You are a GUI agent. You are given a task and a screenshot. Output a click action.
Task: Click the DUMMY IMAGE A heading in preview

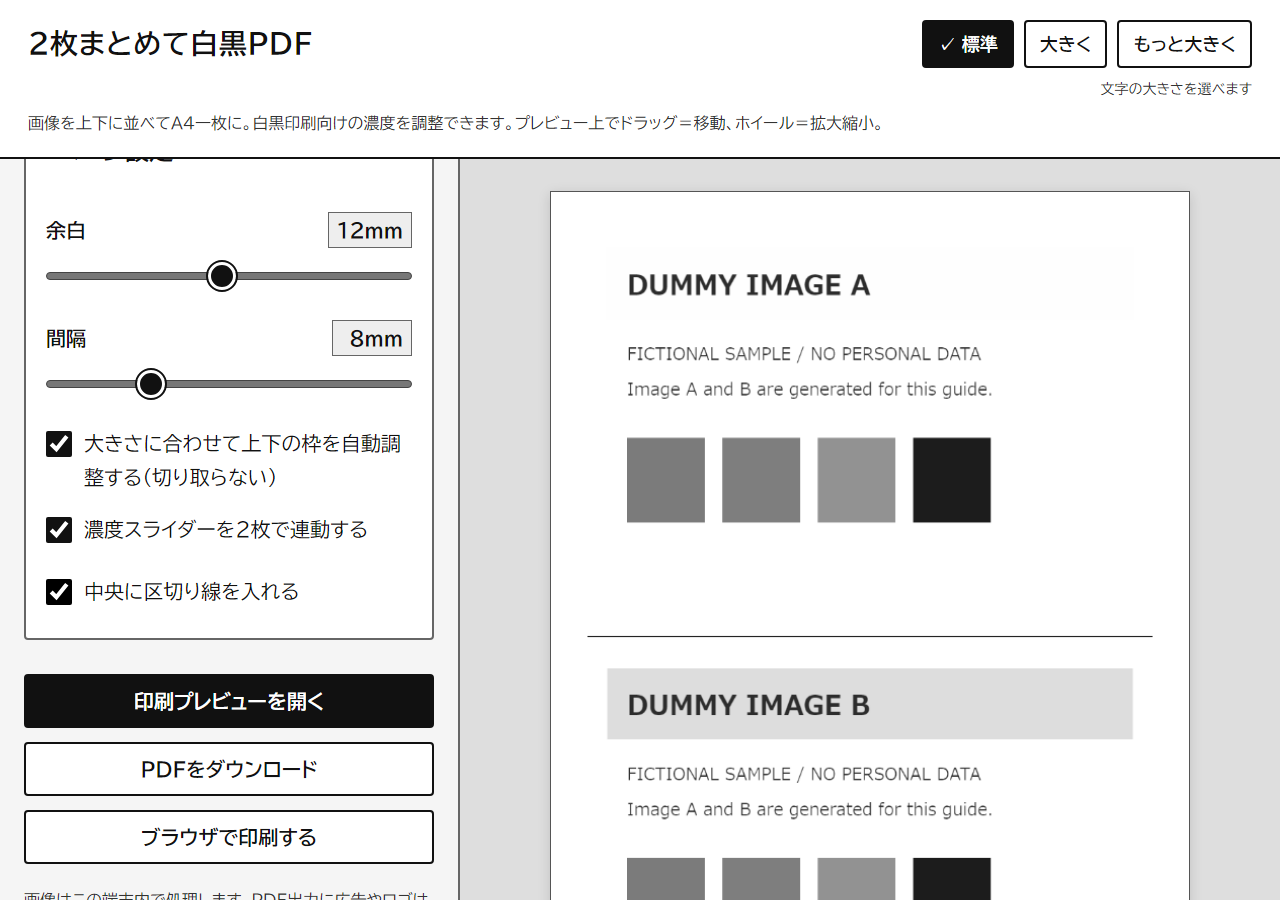tap(749, 286)
